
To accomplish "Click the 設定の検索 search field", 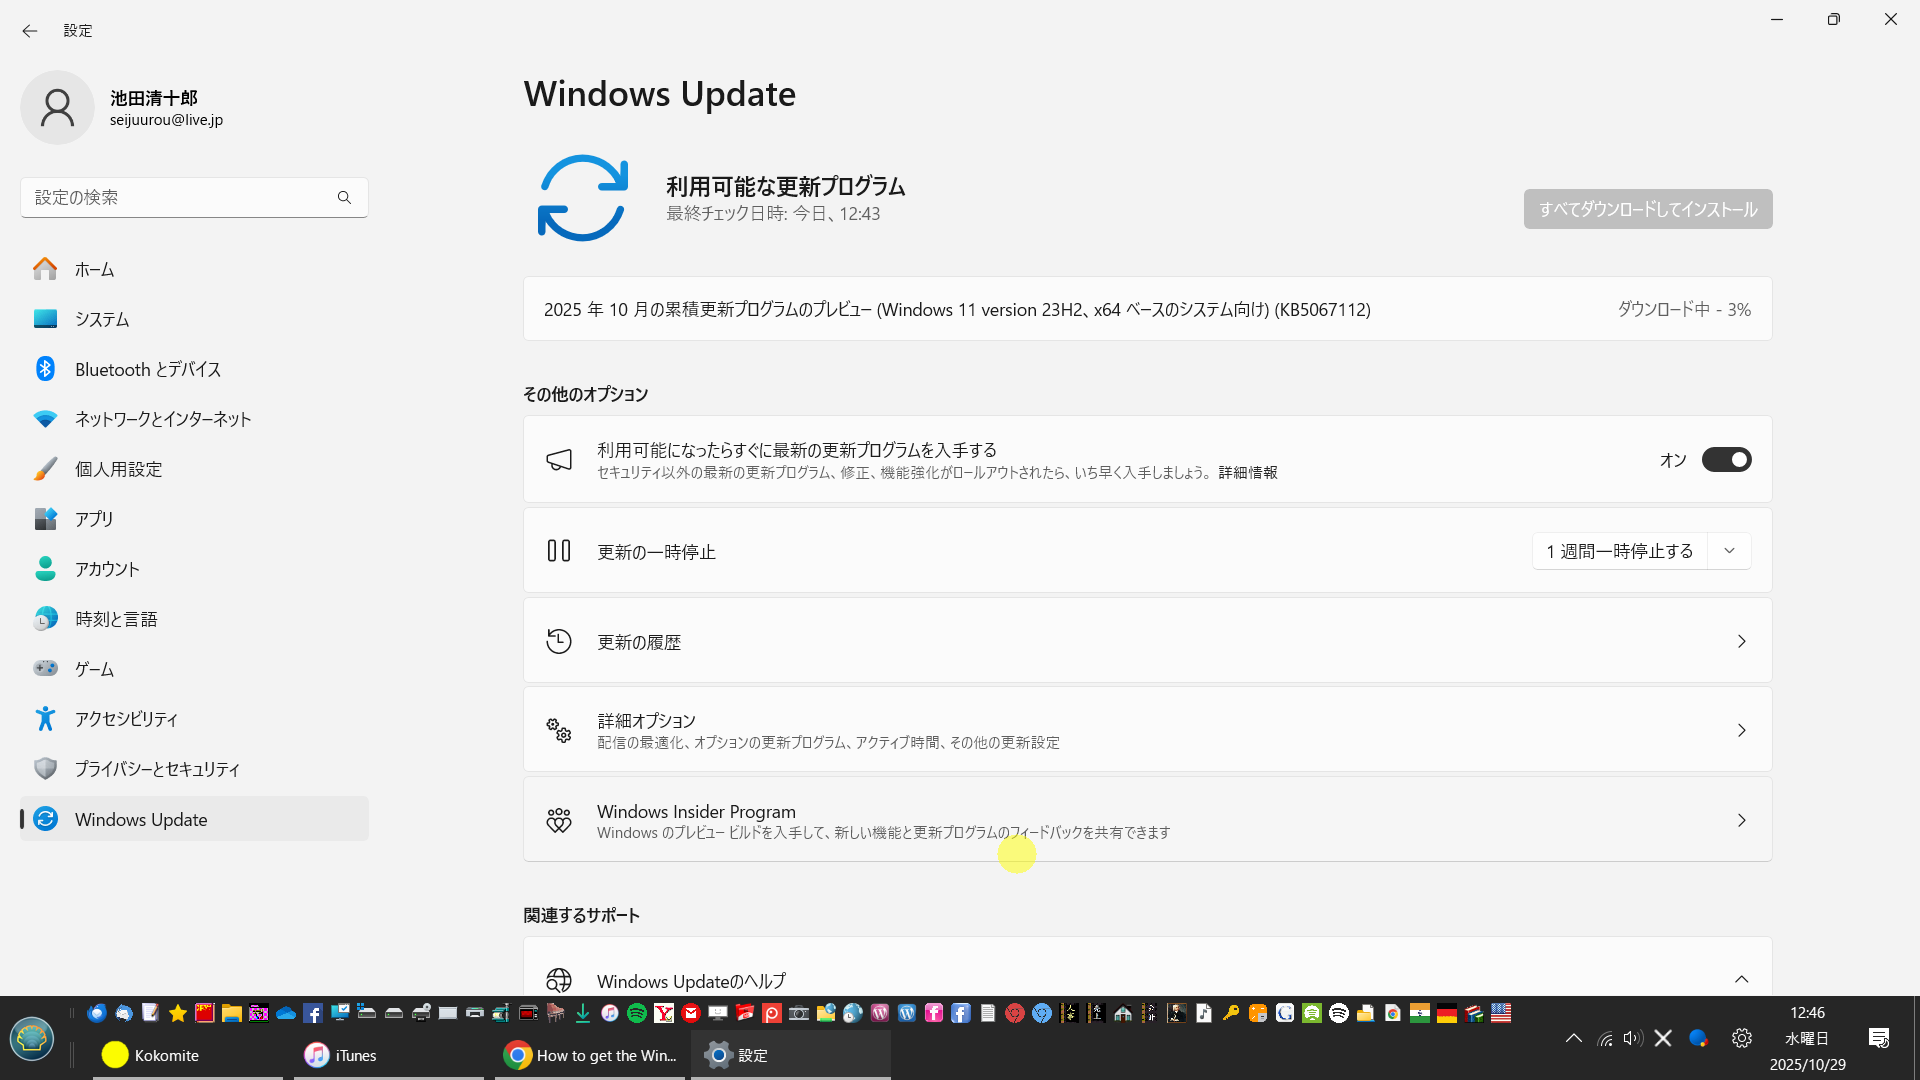I will coord(194,198).
